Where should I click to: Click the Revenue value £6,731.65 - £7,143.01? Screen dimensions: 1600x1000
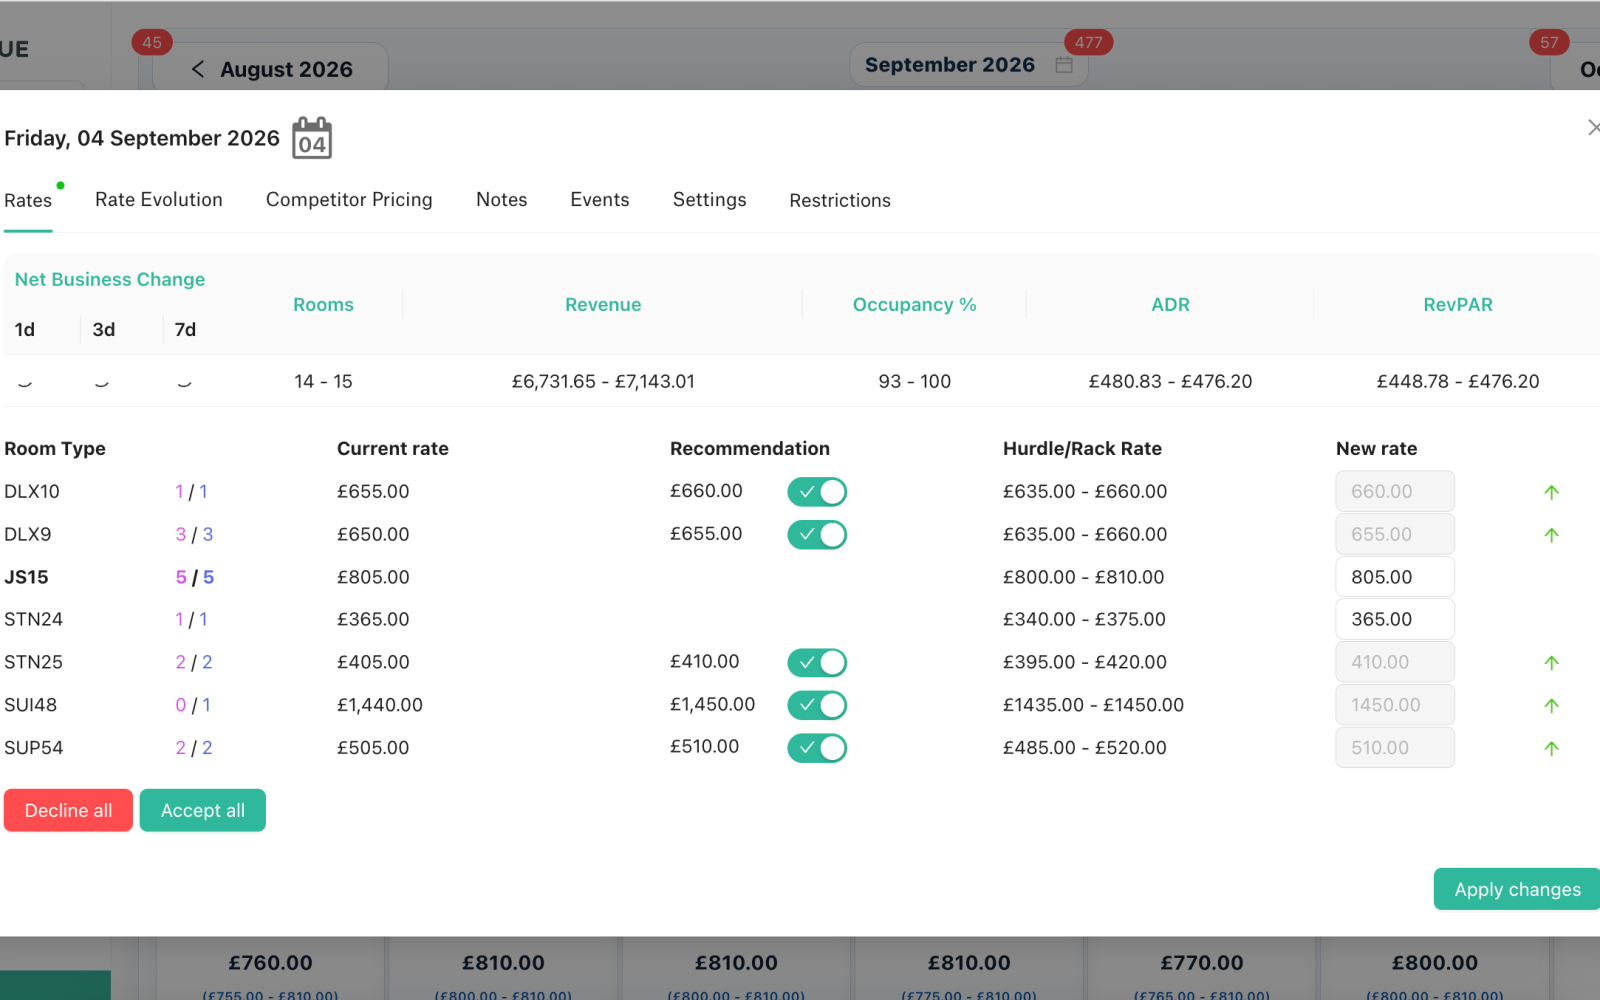[x=603, y=381]
